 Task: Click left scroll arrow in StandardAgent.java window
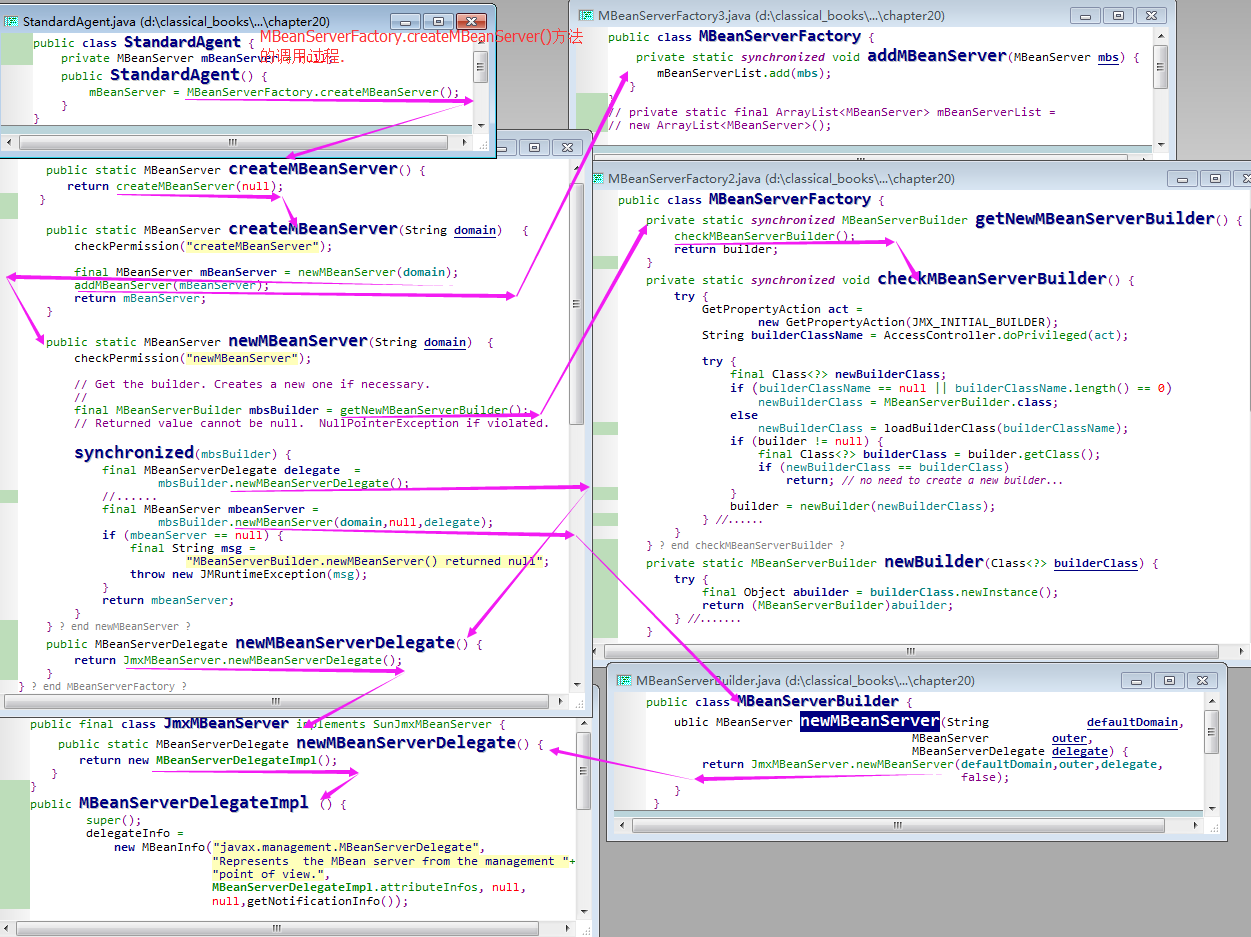(x=9, y=142)
